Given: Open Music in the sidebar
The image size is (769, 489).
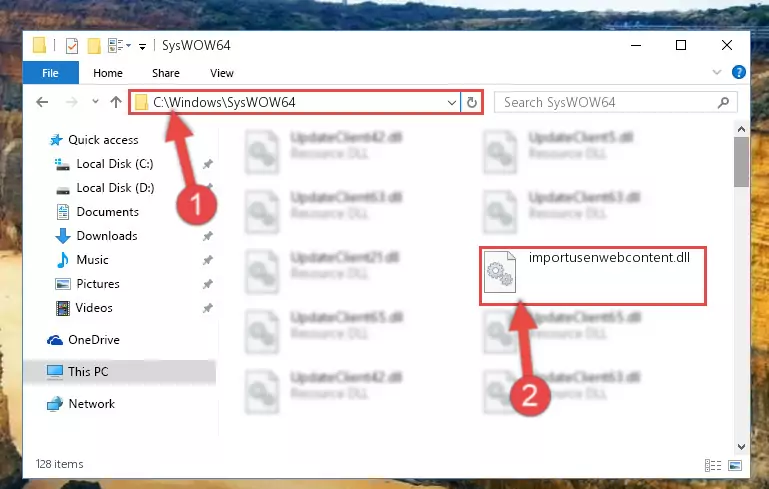Looking at the screenshot, I should (x=92, y=260).
